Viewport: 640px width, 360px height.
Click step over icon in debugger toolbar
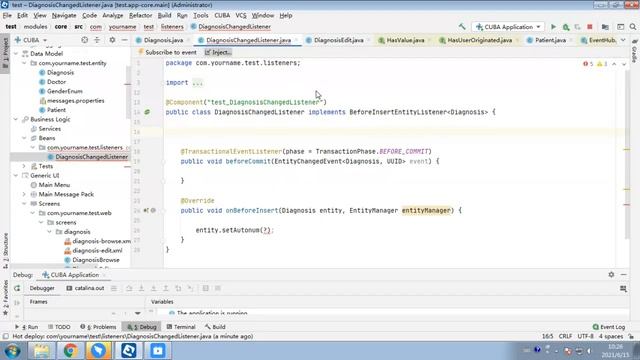coord(129,288)
